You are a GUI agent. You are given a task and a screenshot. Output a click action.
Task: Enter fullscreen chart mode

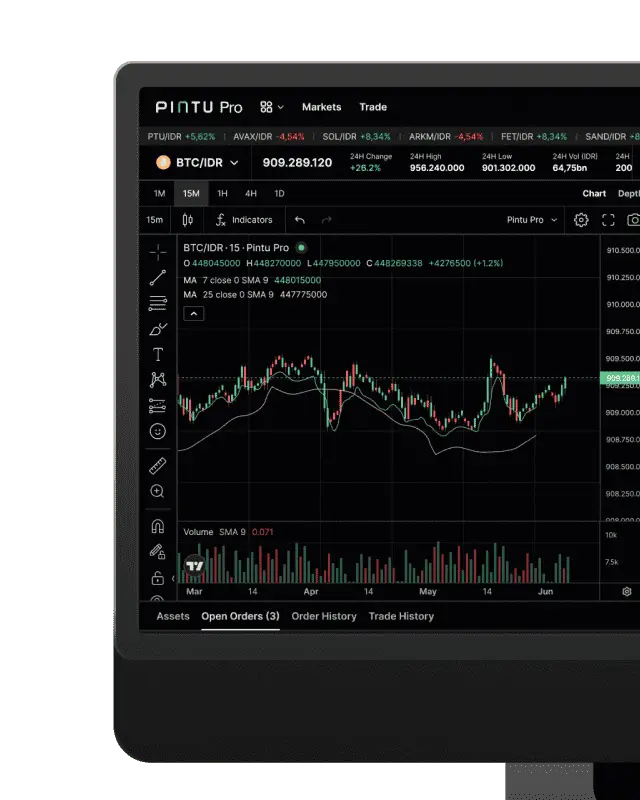pyautogui.click(x=608, y=220)
